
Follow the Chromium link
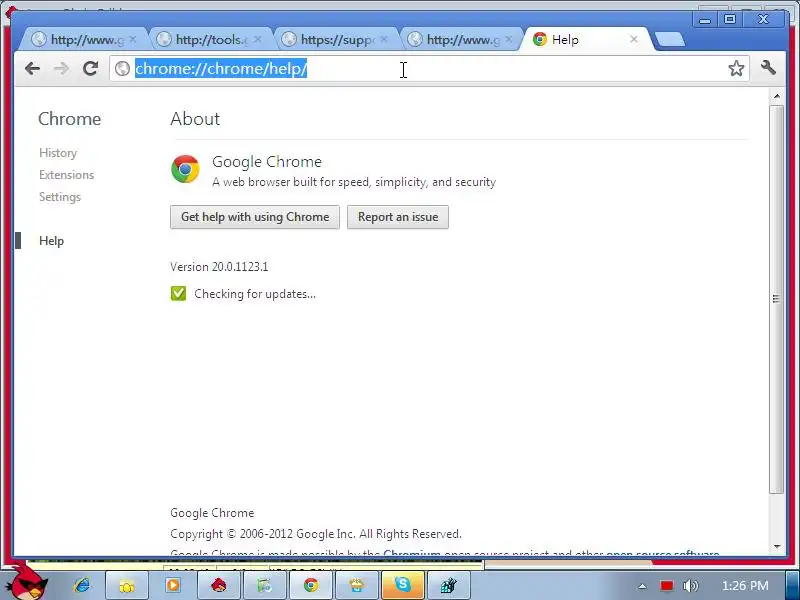412,553
